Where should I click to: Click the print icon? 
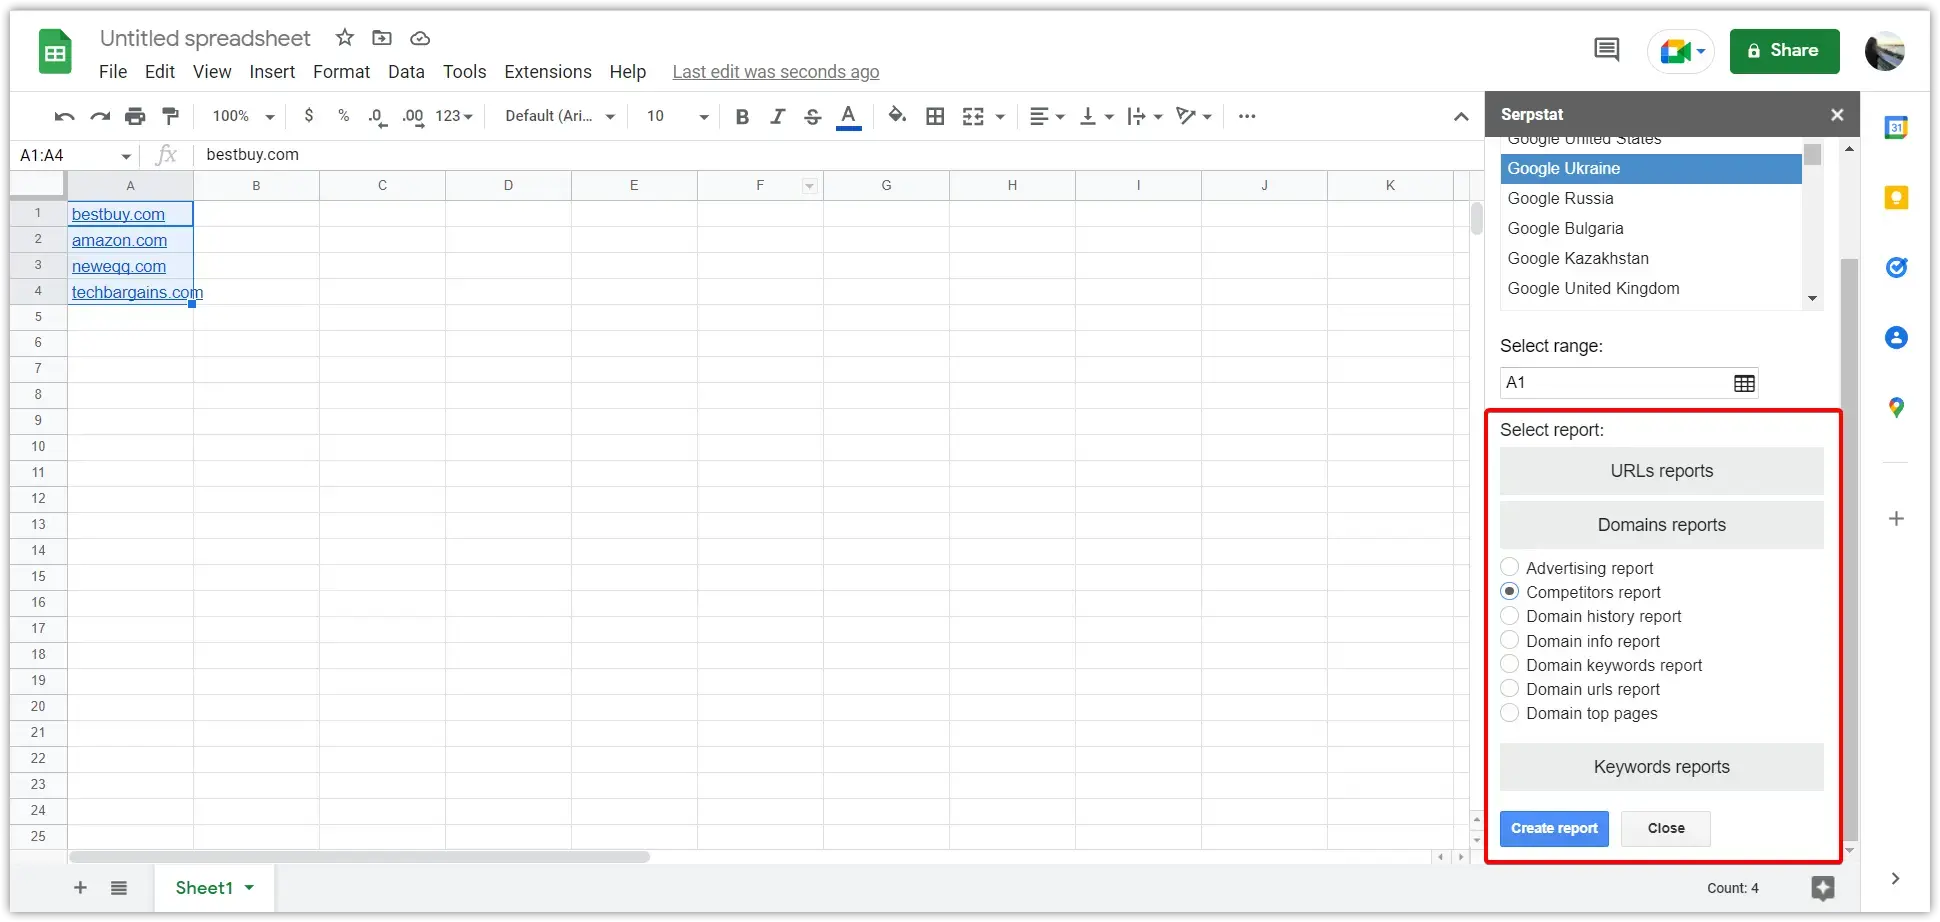(x=135, y=116)
